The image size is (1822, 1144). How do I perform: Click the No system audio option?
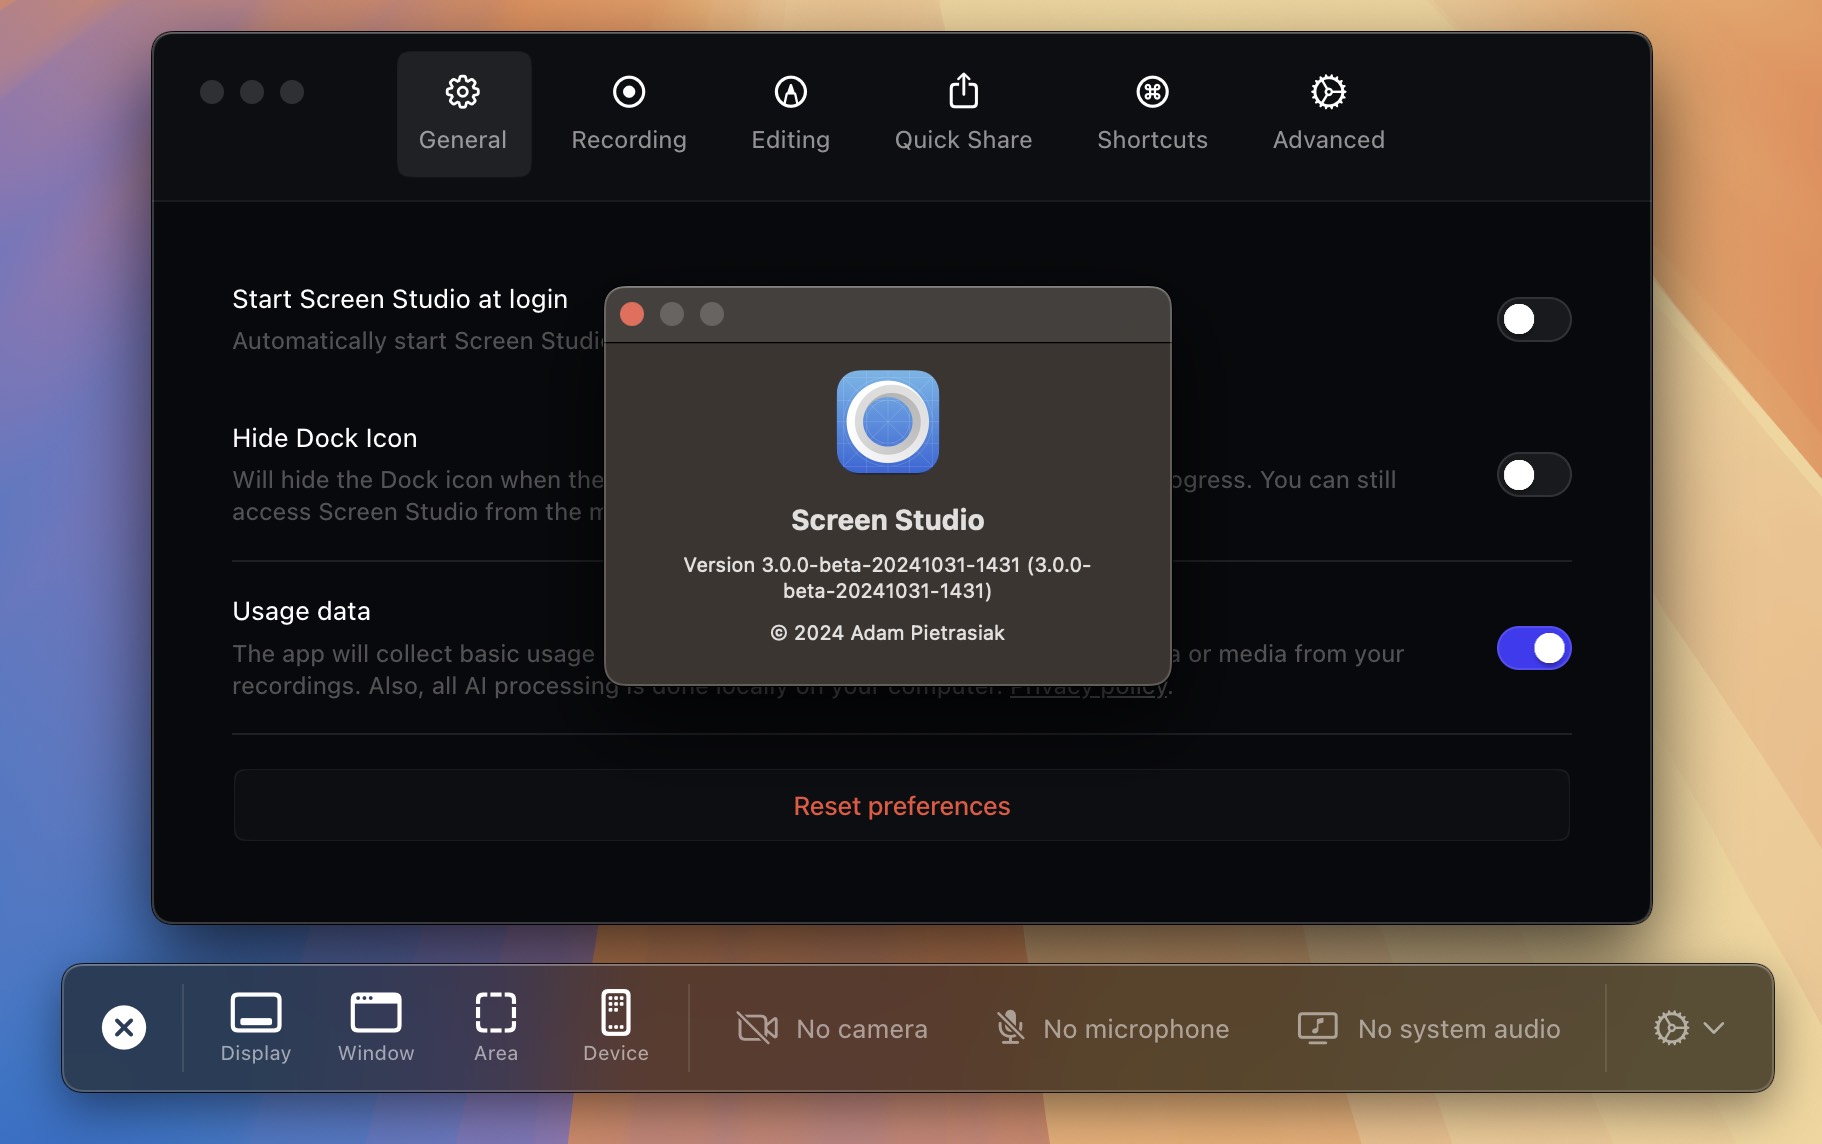pos(1428,1028)
